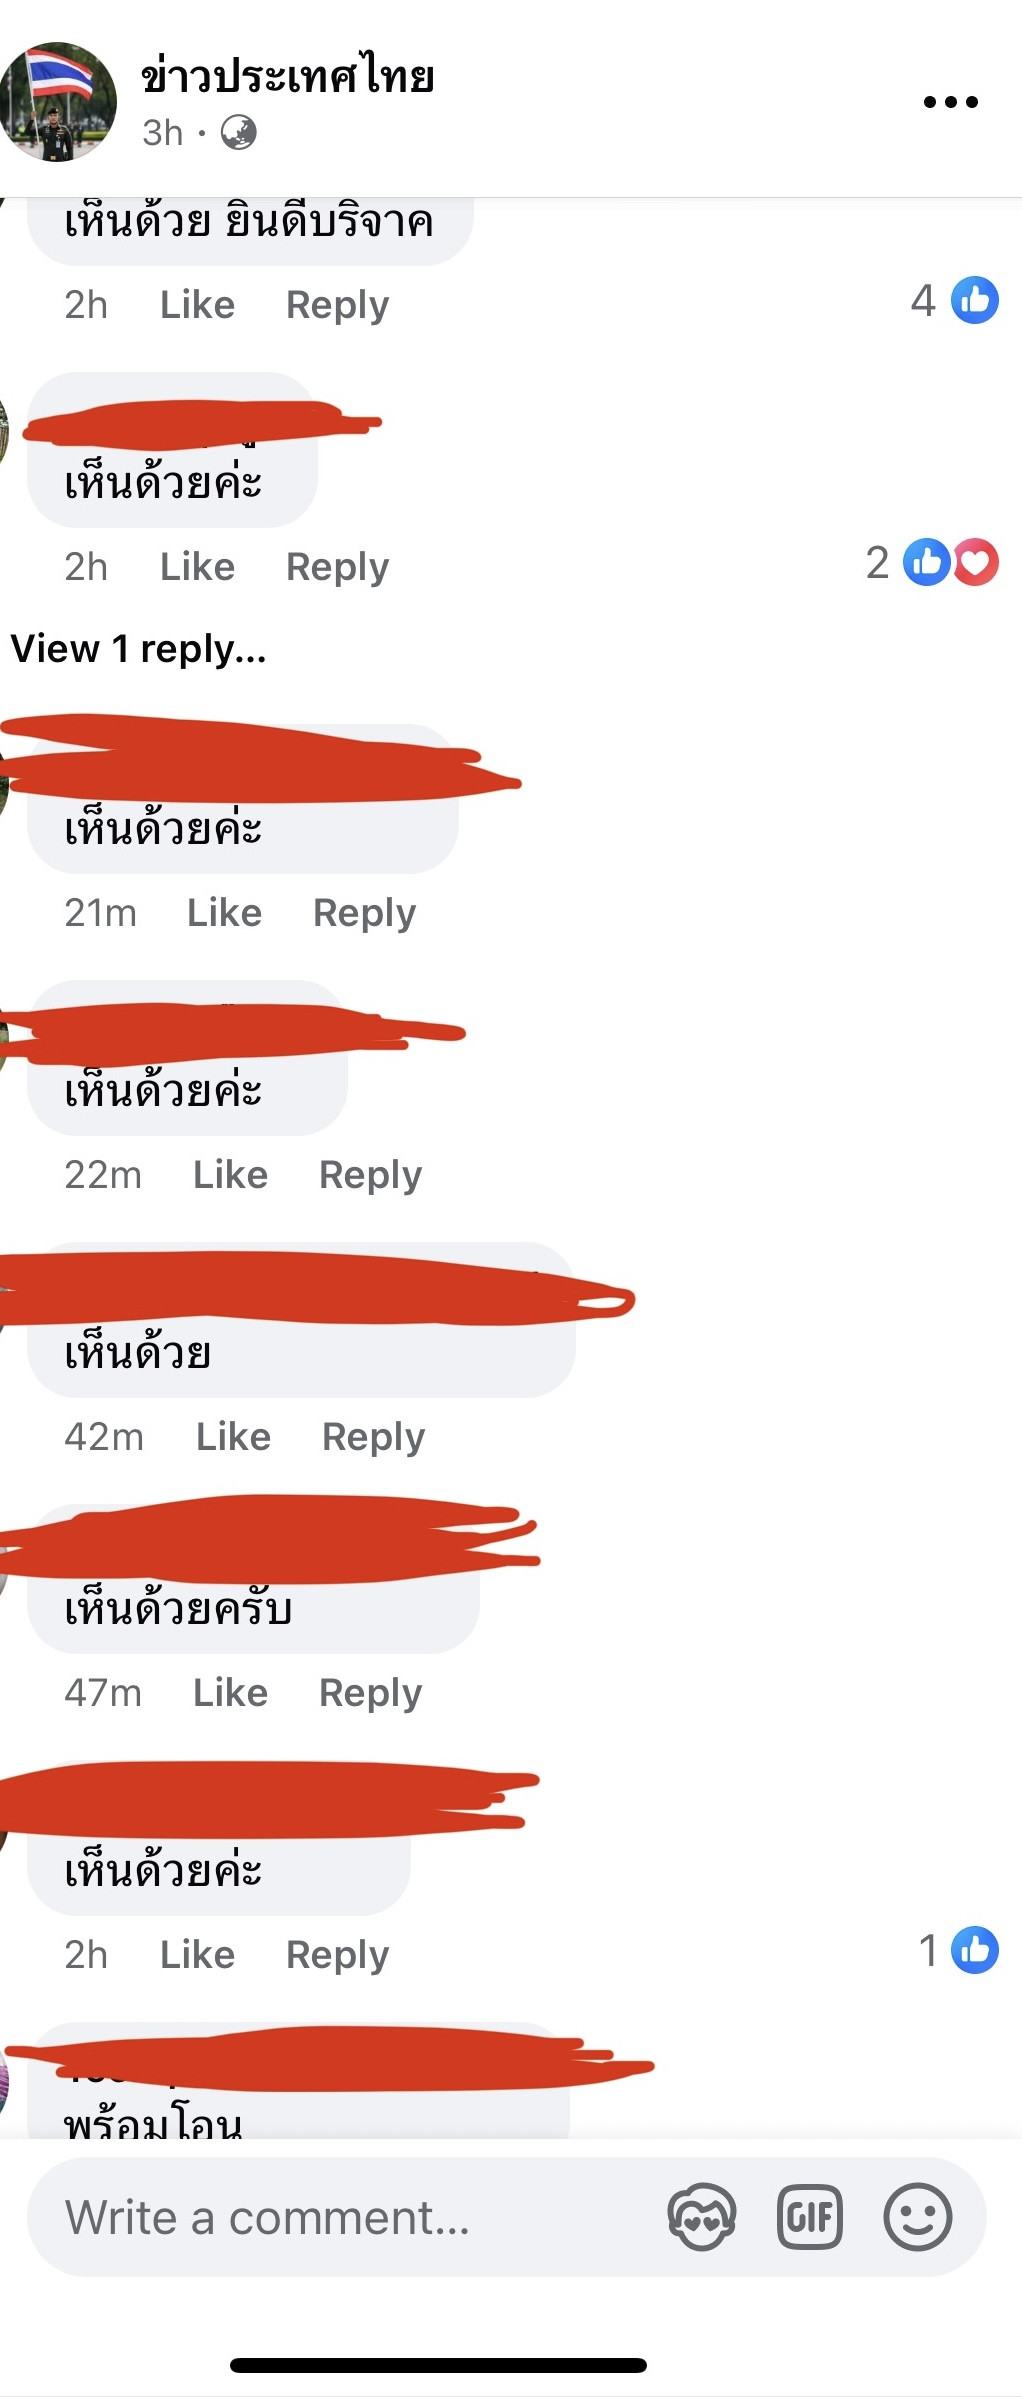Reply to the เห็นด้วย ยินดีบริจาค comment
The width and height of the screenshot is (1022, 2397).
coord(337,305)
